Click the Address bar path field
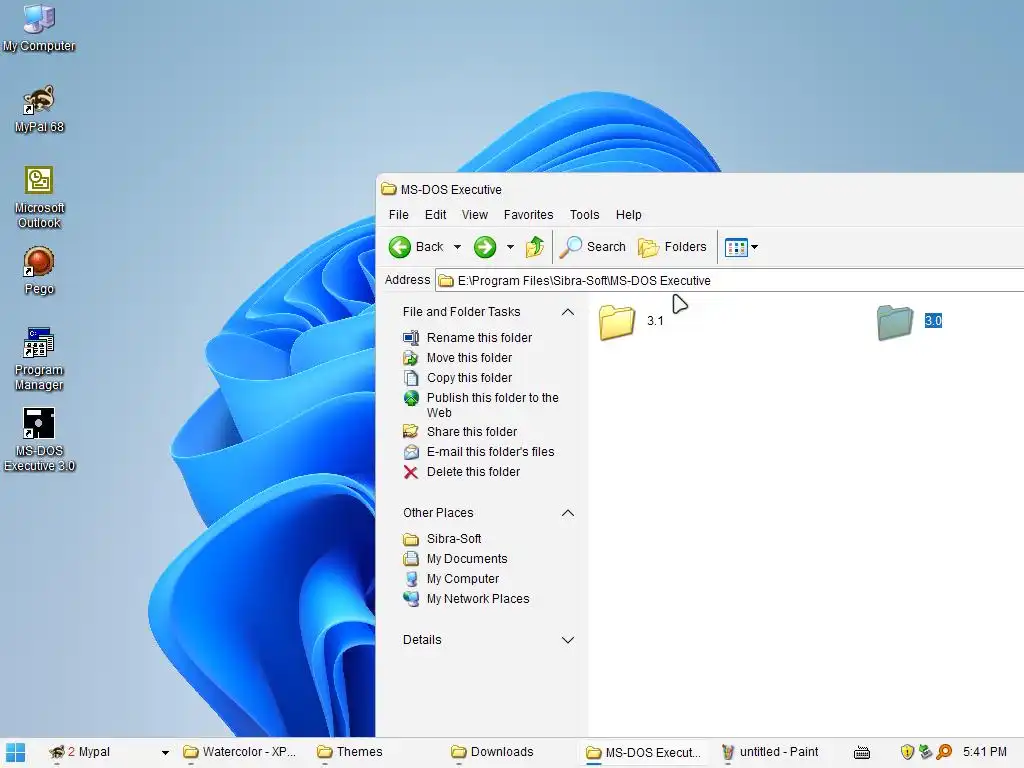The height and width of the screenshot is (768, 1024). pos(729,281)
